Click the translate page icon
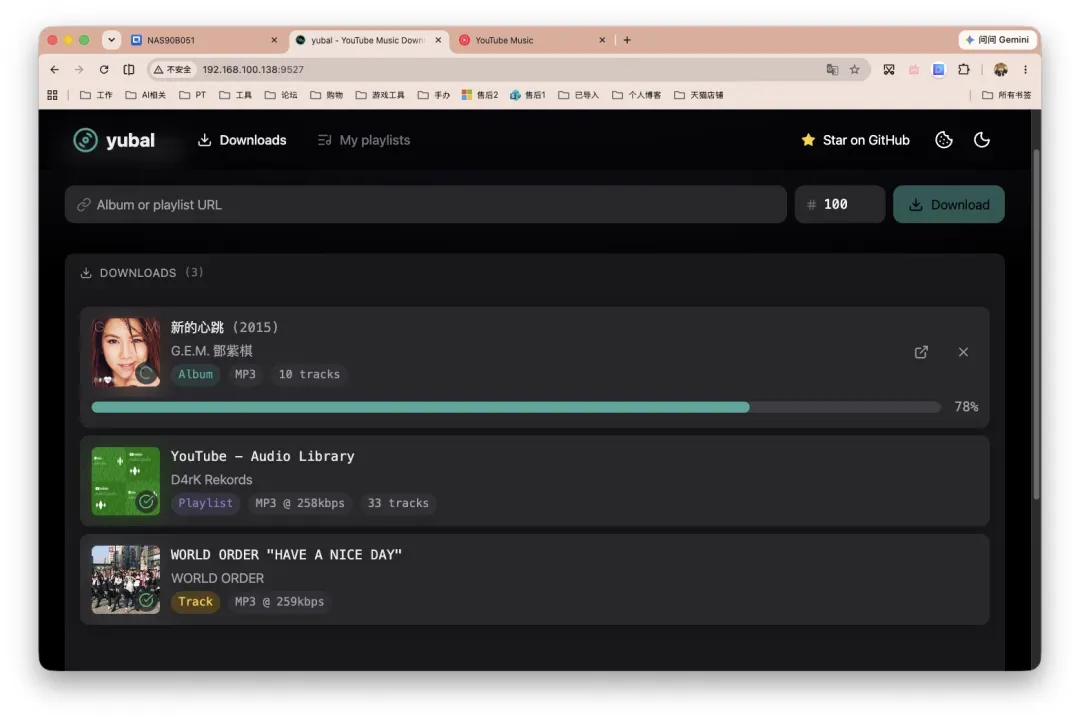This screenshot has height=722, width=1080. [832, 70]
